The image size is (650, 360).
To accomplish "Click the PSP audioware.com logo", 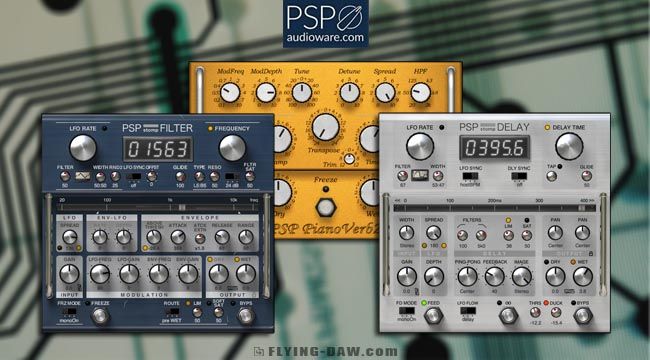I will coord(325,24).
